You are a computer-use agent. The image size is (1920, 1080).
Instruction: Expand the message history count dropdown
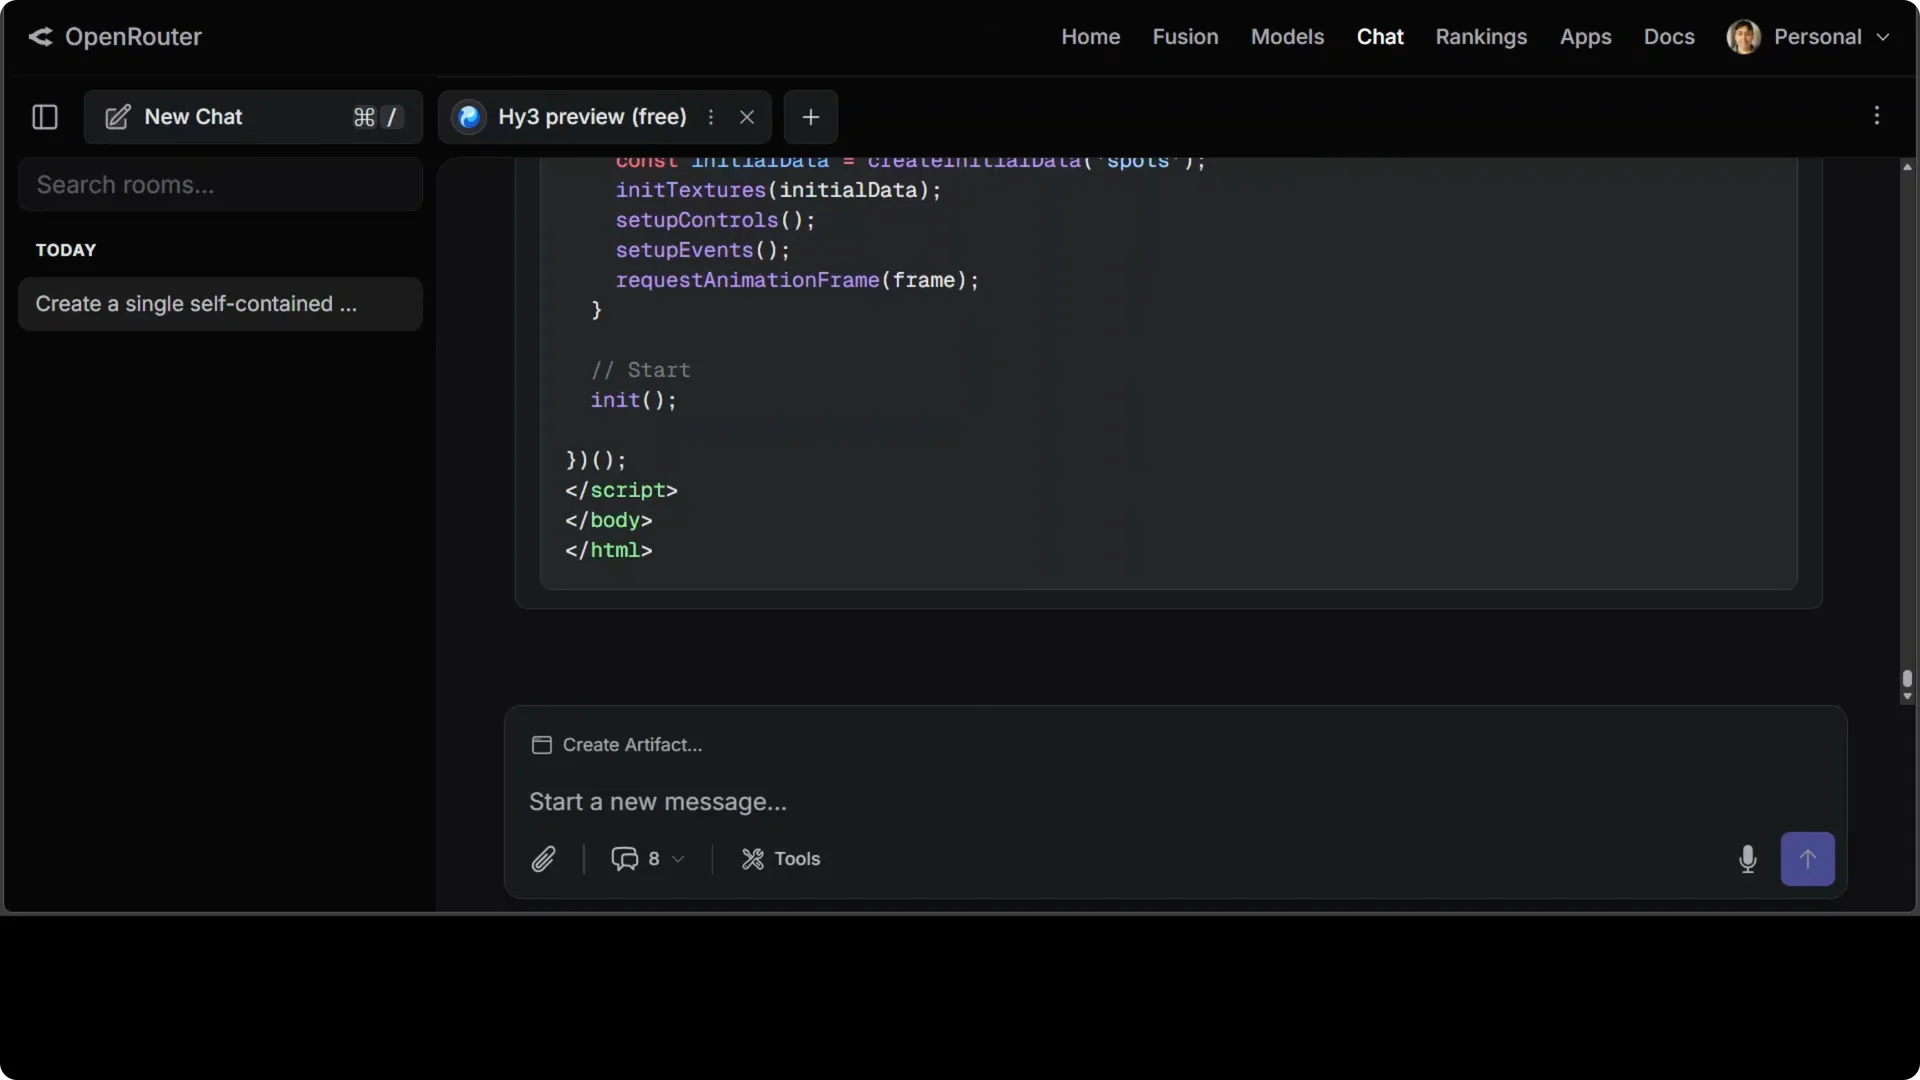pos(648,859)
